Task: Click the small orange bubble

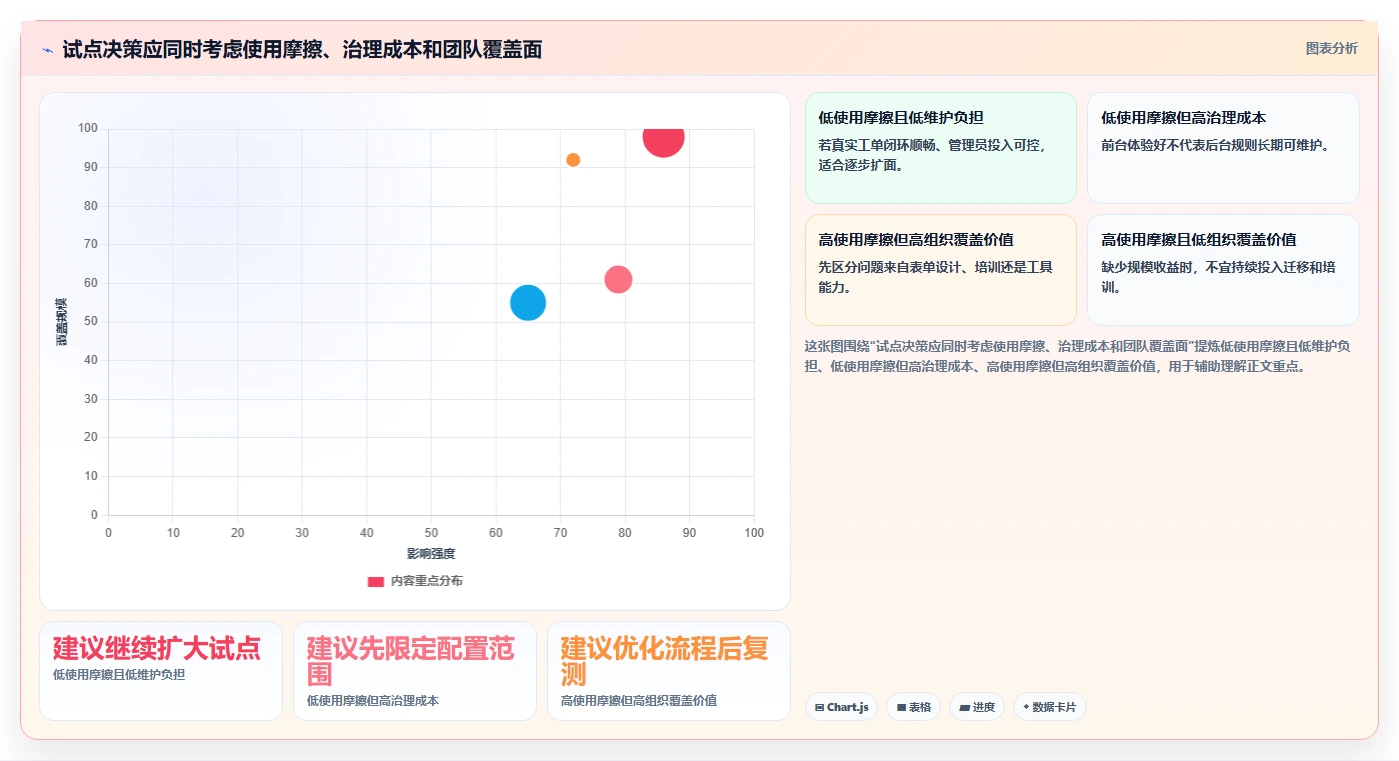Action: (573, 160)
